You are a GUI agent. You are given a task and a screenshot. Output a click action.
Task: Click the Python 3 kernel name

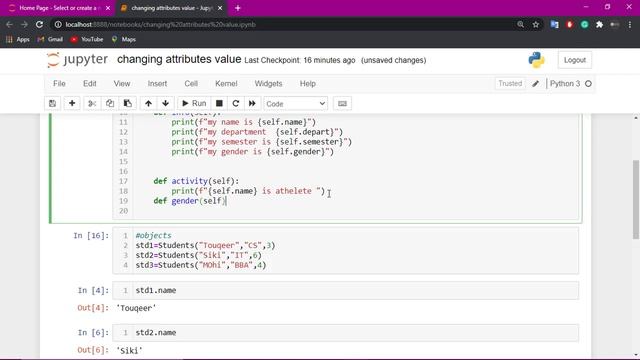click(x=564, y=84)
